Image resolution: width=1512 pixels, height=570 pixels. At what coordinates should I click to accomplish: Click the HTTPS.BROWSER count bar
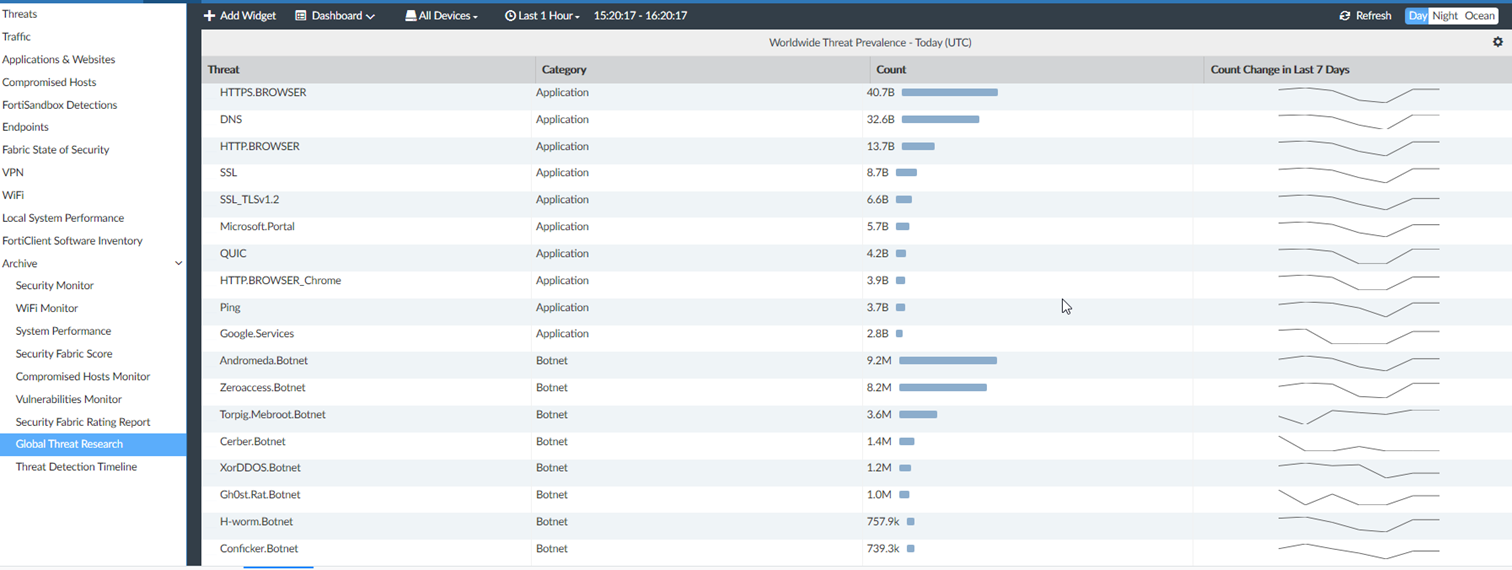point(949,92)
